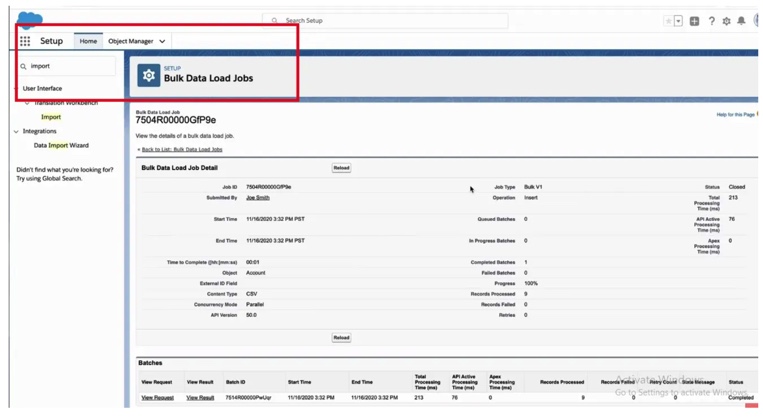763x418 pixels.
Task: Click the top Reload button
Action: click(341, 168)
